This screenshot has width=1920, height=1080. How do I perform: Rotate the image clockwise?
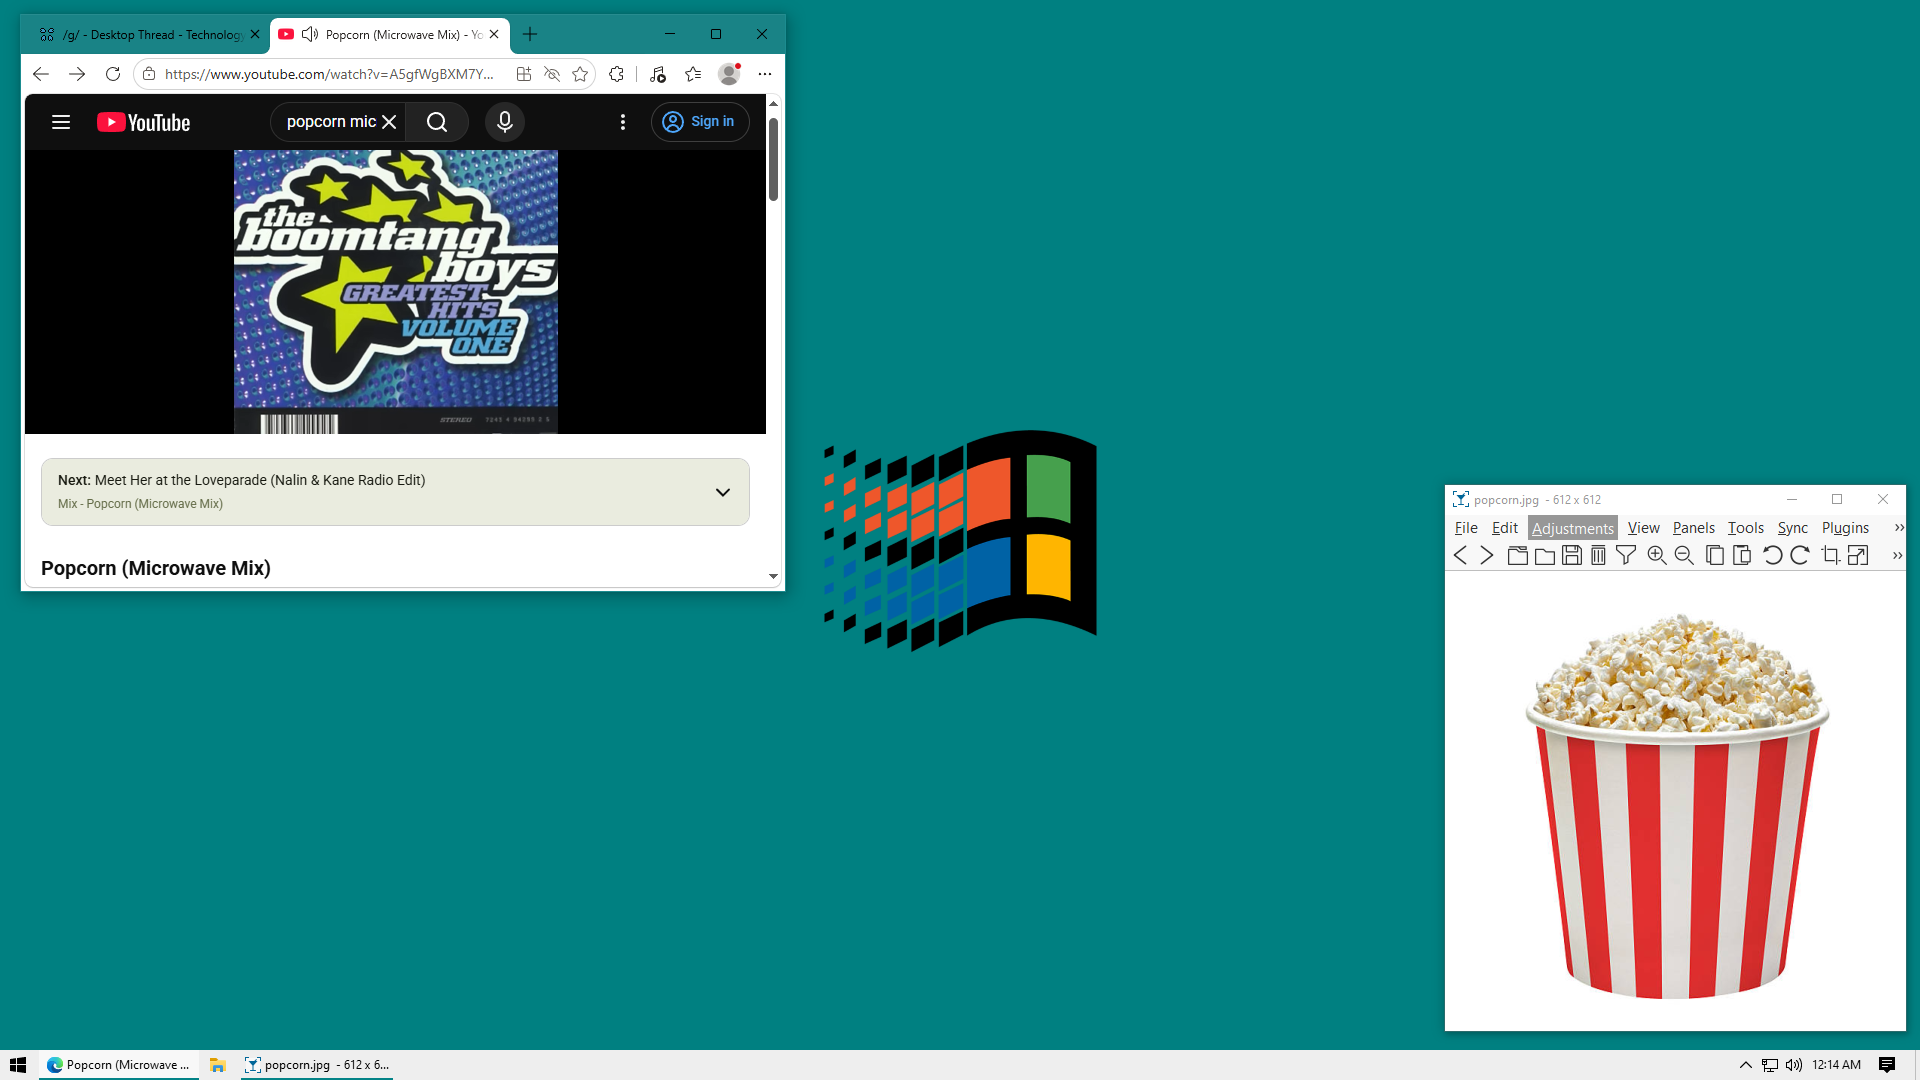coord(1800,556)
